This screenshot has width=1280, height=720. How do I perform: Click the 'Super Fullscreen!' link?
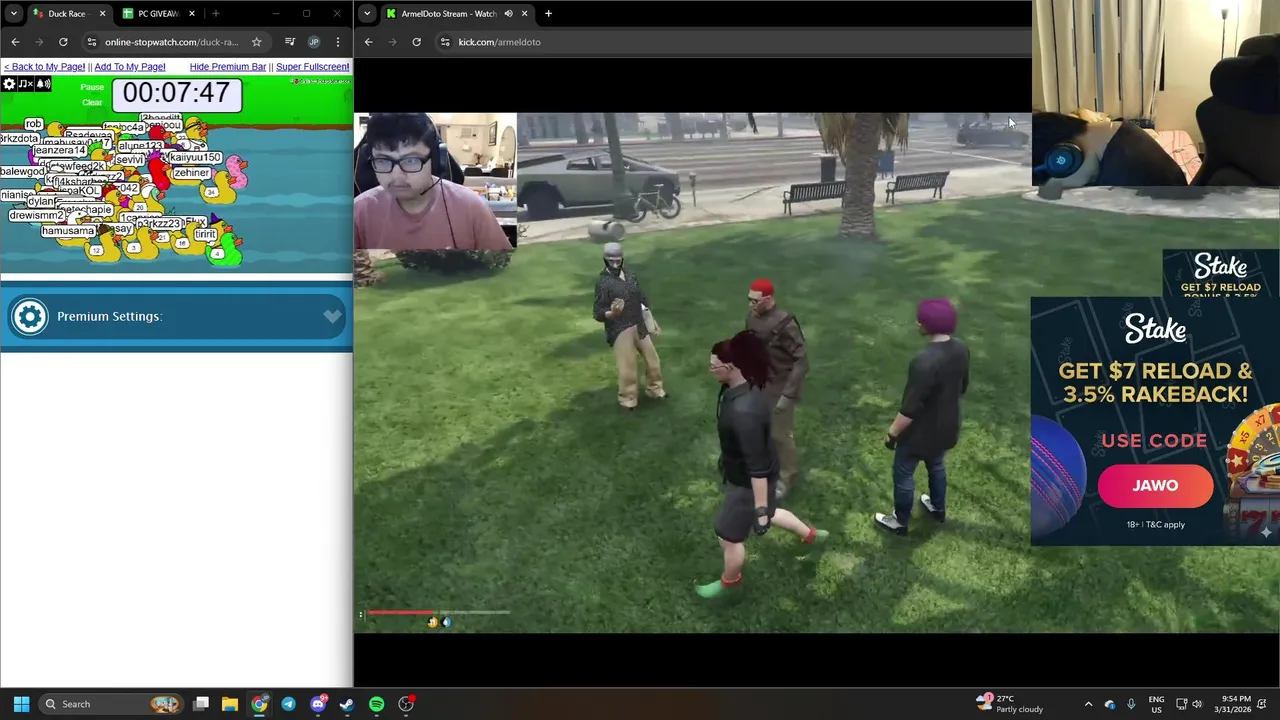313,67
